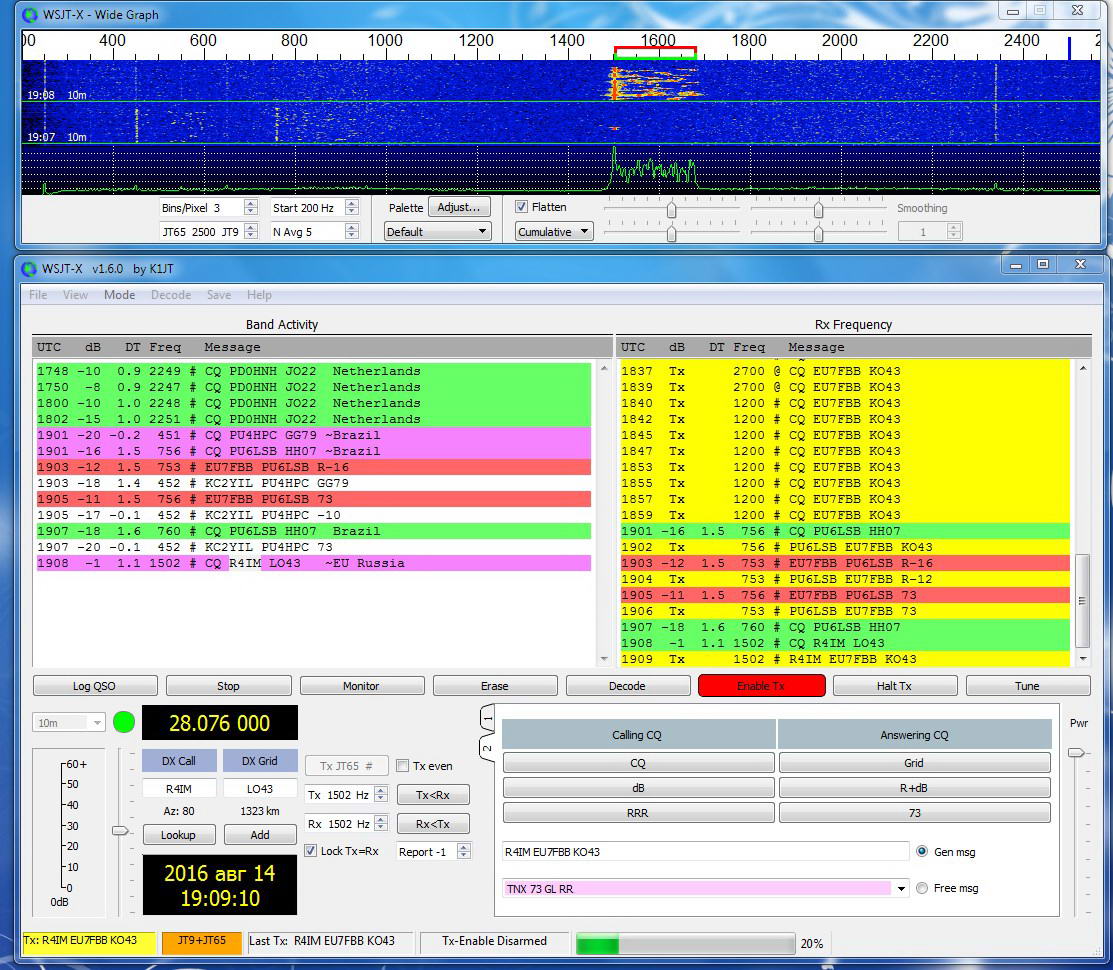This screenshot has height=970, width=1113.
Task: Select the Gen msg radio button
Action: pyautogui.click(x=921, y=851)
